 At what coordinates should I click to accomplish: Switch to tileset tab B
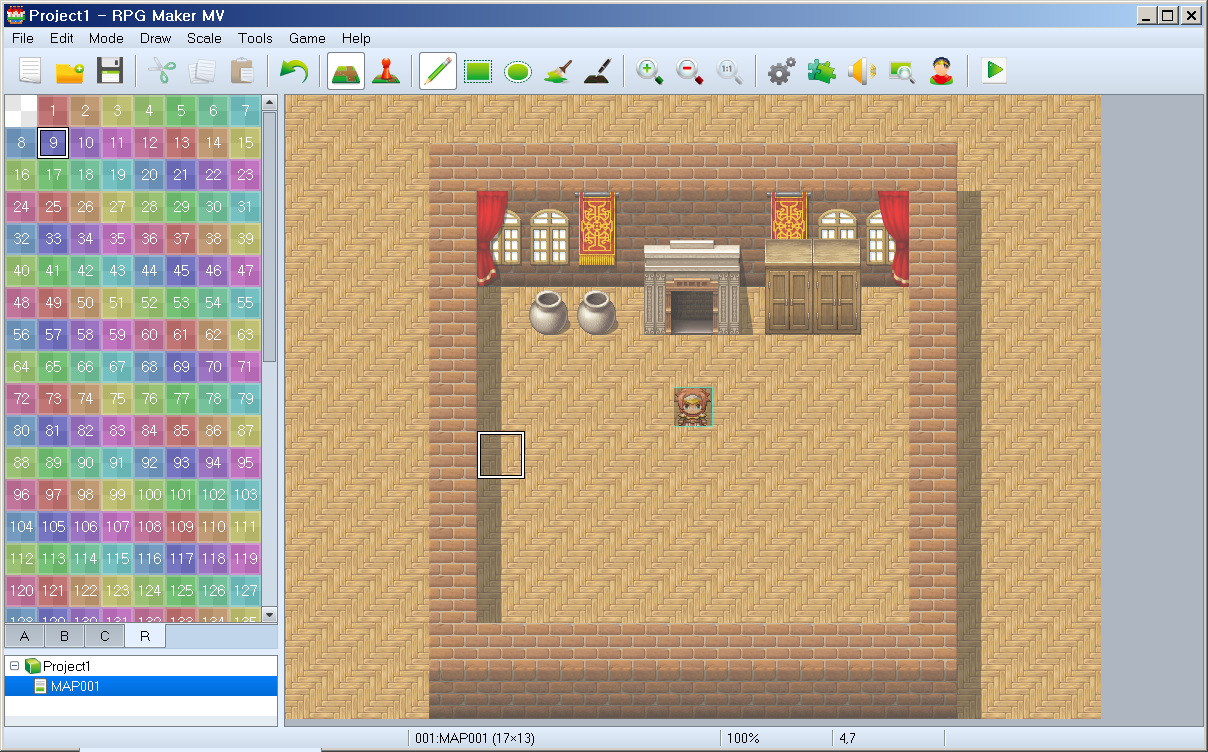pos(65,635)
